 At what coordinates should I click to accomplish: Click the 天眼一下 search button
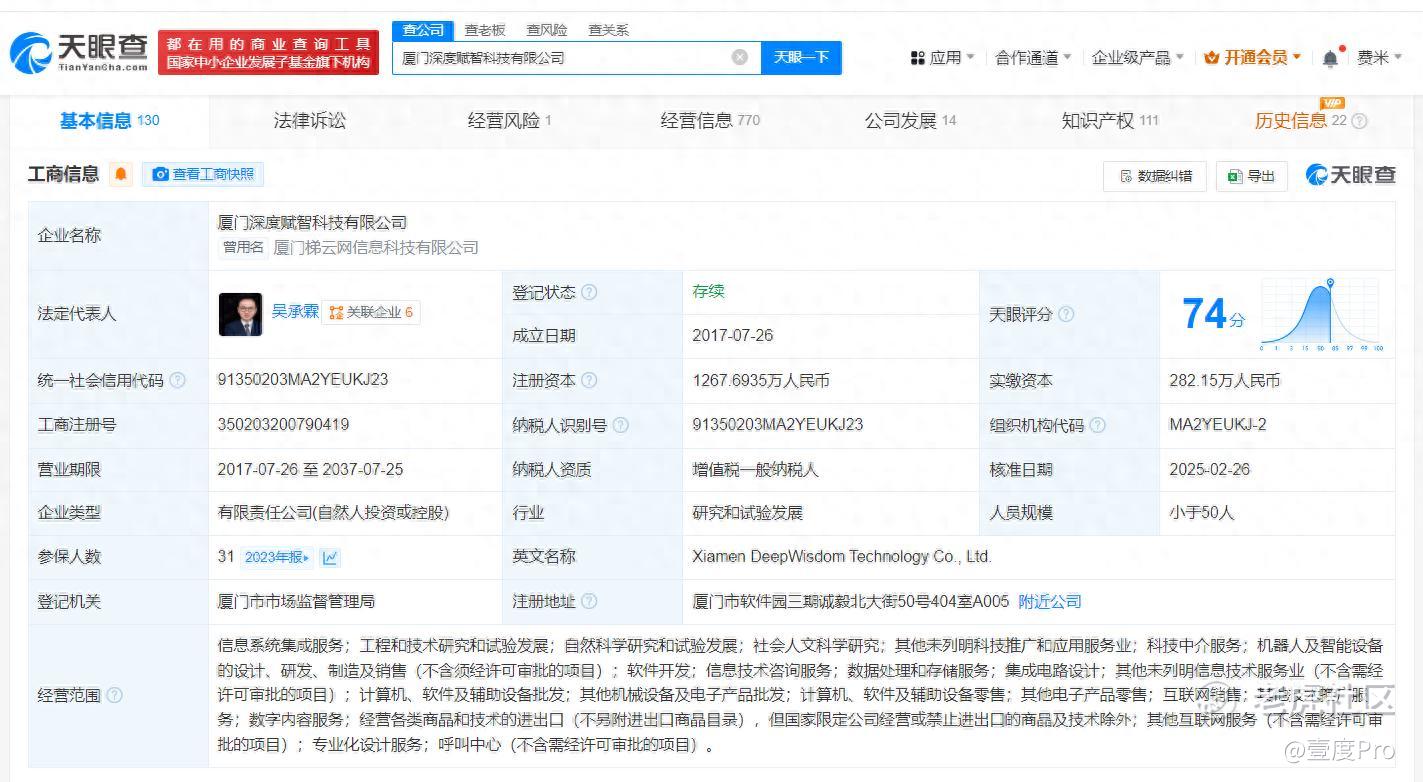coord(801,57)
